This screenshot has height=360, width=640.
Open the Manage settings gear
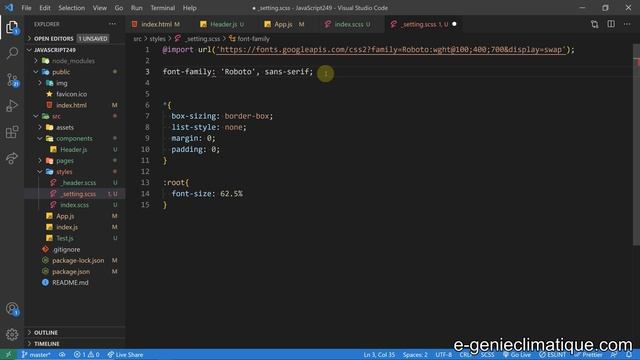tap(12, 335)
